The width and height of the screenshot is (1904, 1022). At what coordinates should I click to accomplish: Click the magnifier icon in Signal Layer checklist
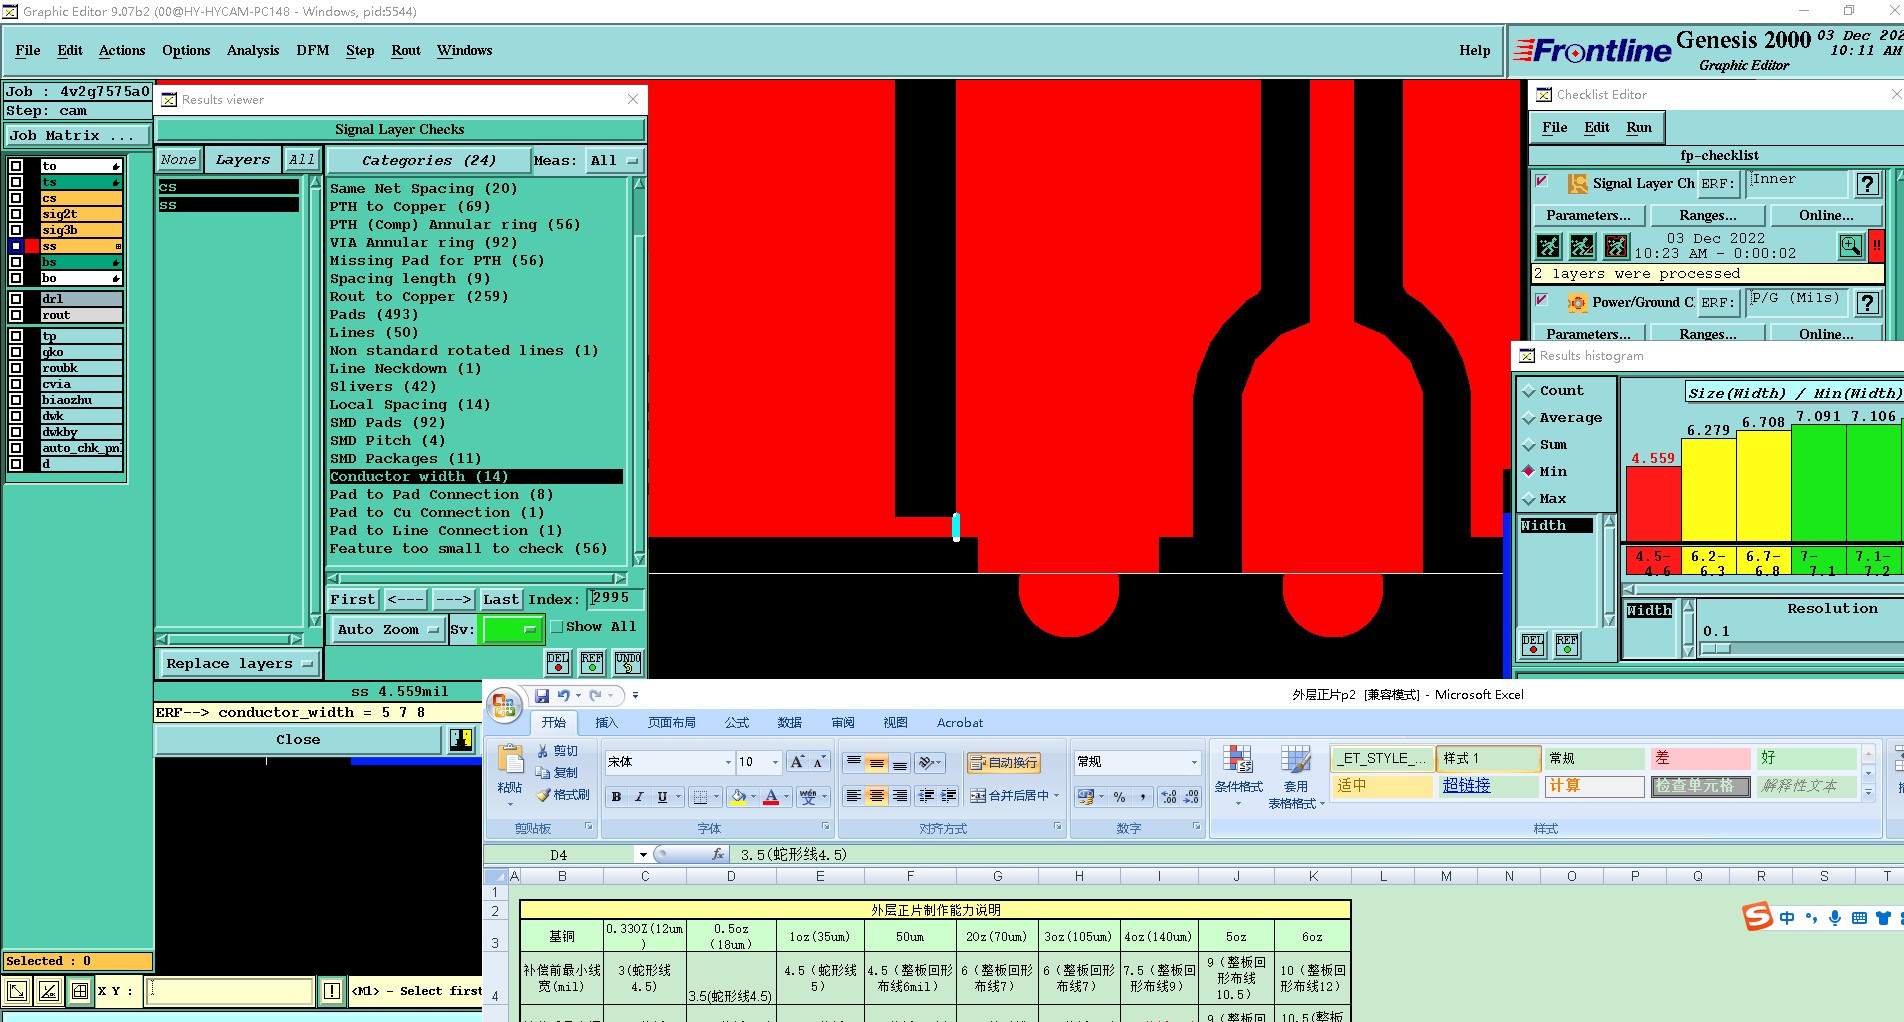click(1851, 246)
